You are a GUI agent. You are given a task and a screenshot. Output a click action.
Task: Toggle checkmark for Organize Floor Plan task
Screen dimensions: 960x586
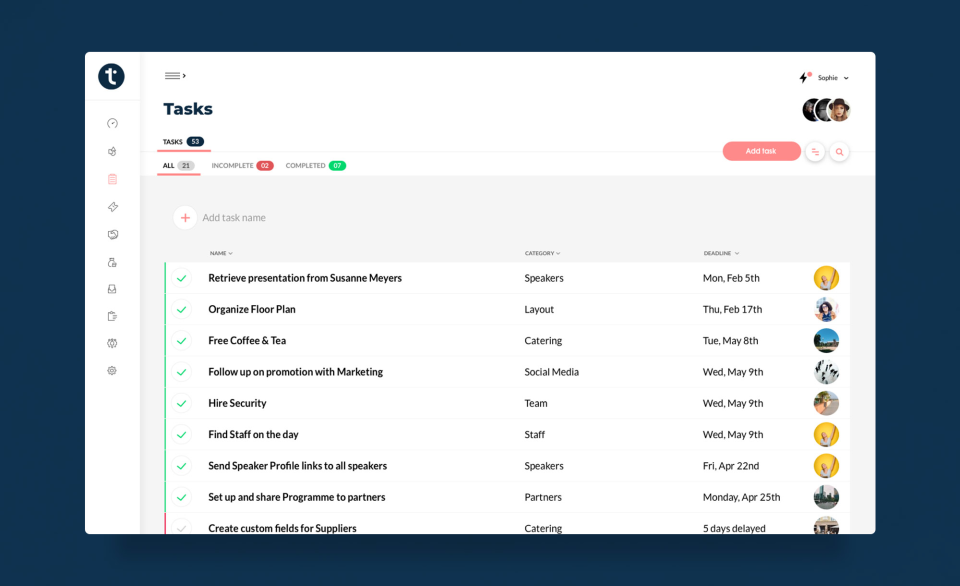181,310
